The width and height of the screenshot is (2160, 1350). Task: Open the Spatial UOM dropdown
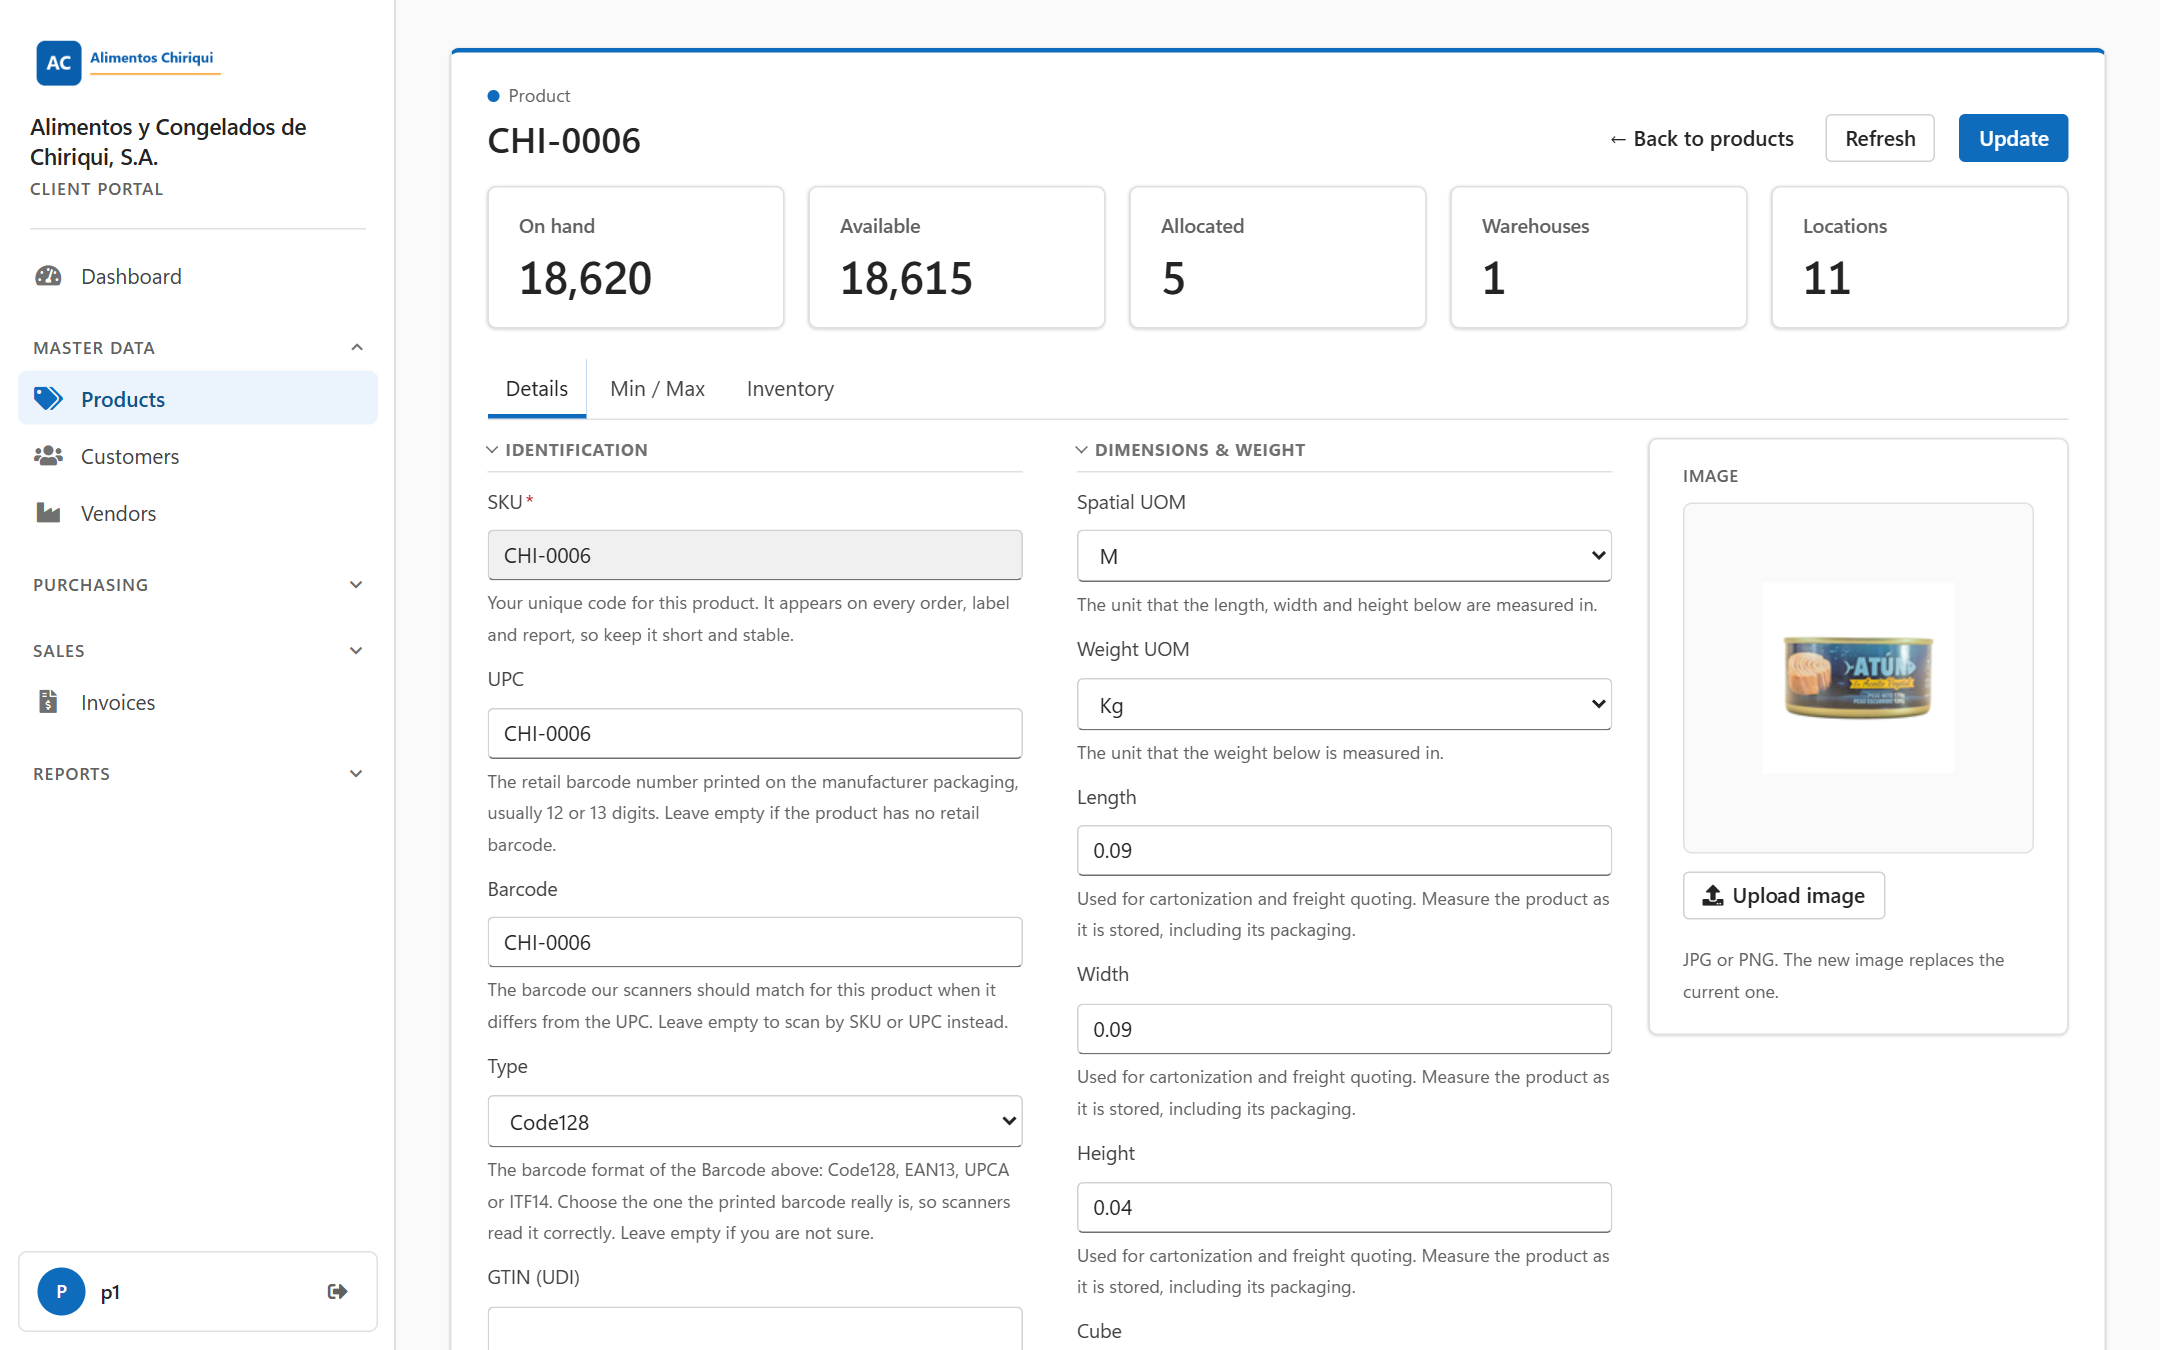tap(1344, 555)
